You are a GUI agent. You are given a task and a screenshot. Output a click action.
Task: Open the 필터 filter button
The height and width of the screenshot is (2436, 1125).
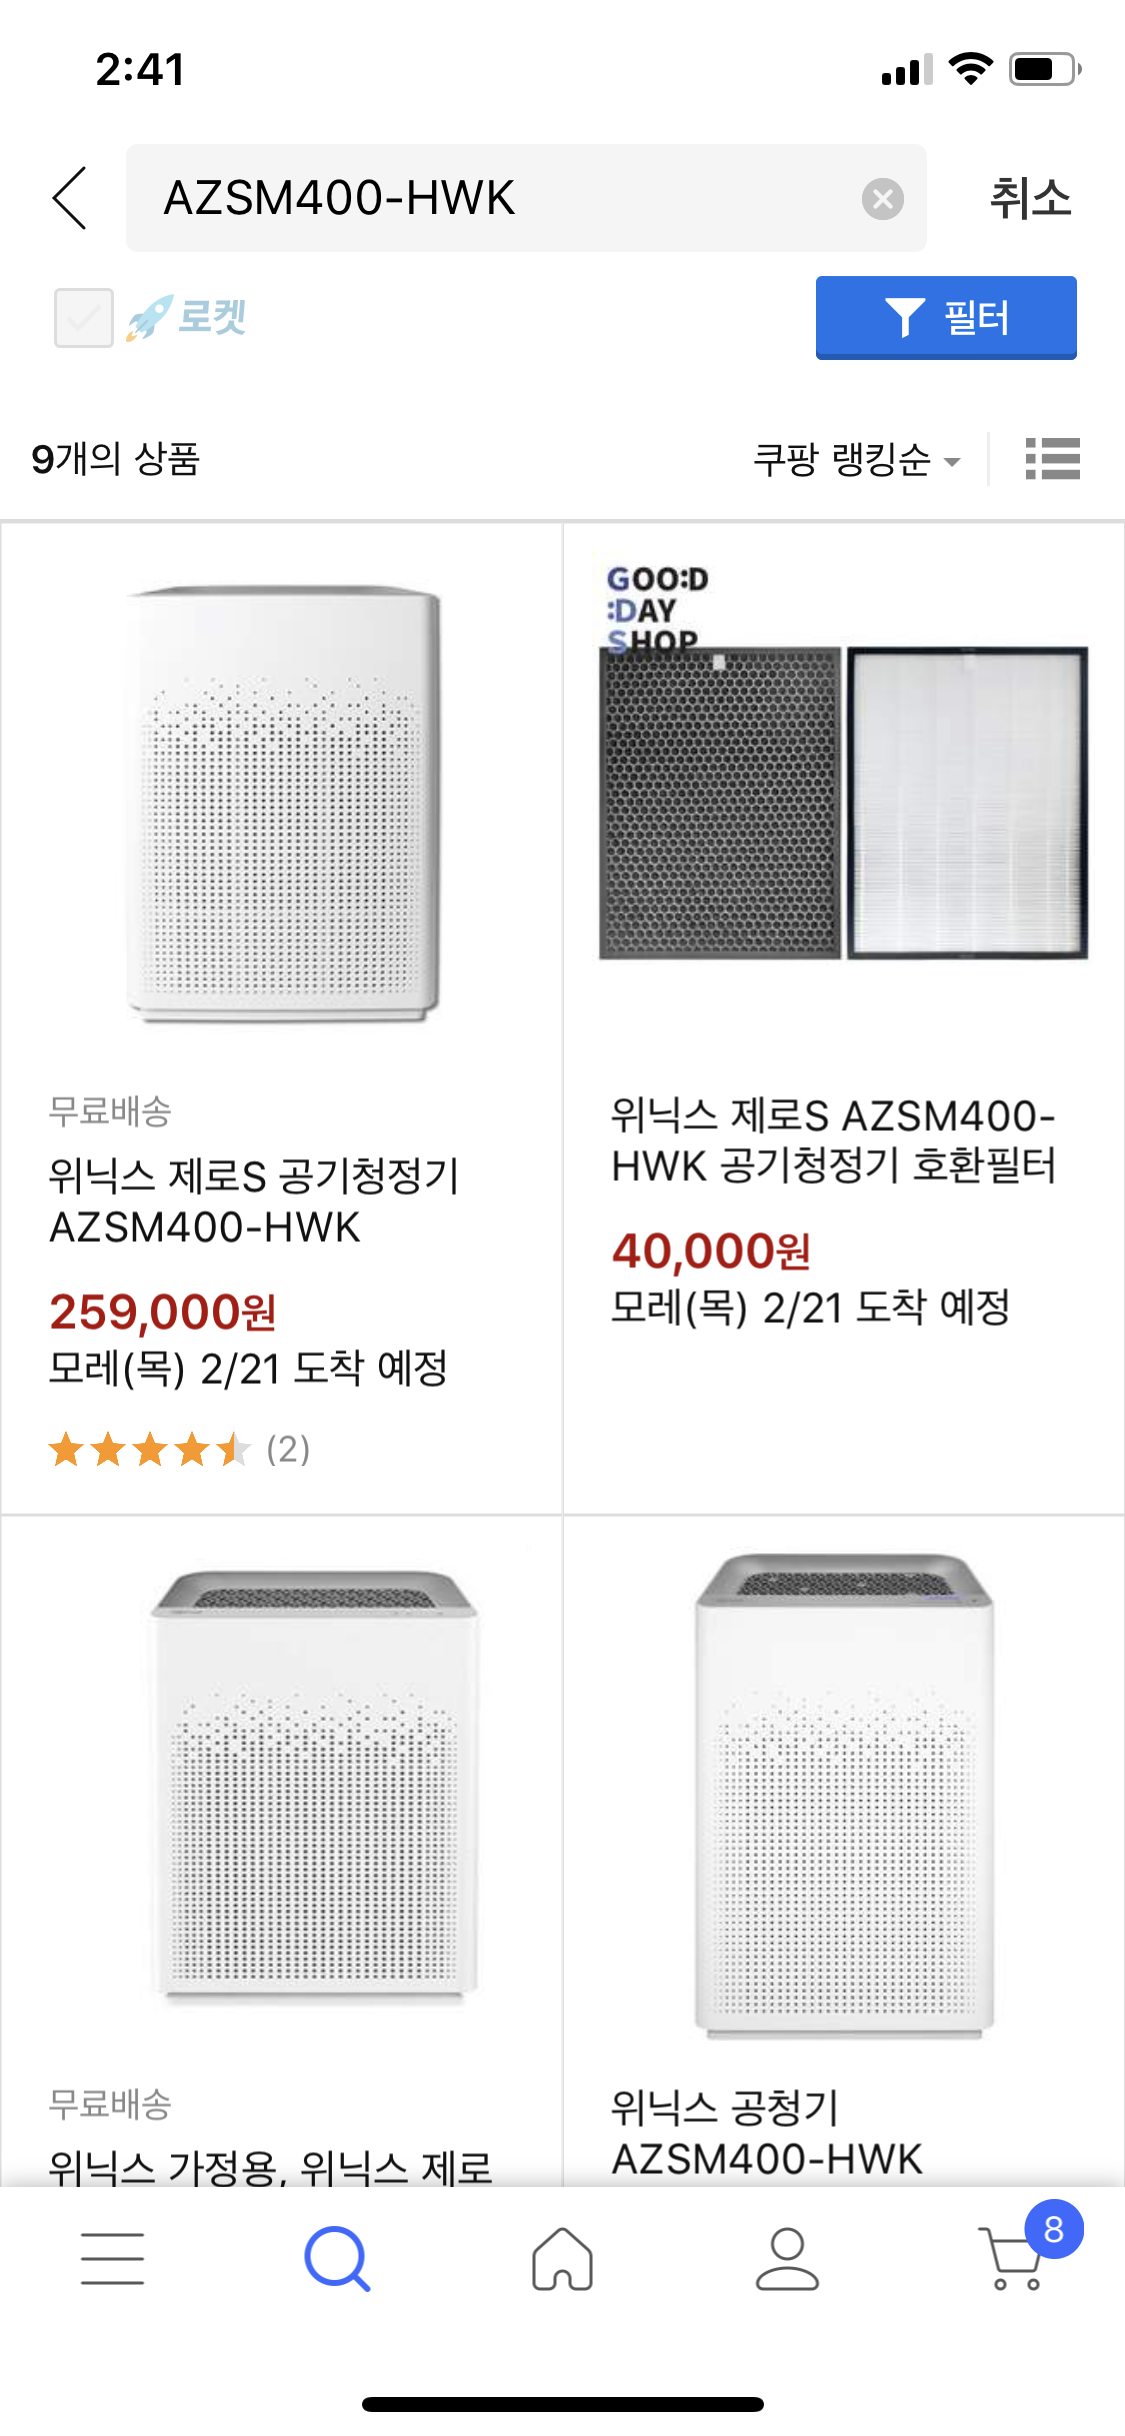pyautogui.click(x=946, y=317)
